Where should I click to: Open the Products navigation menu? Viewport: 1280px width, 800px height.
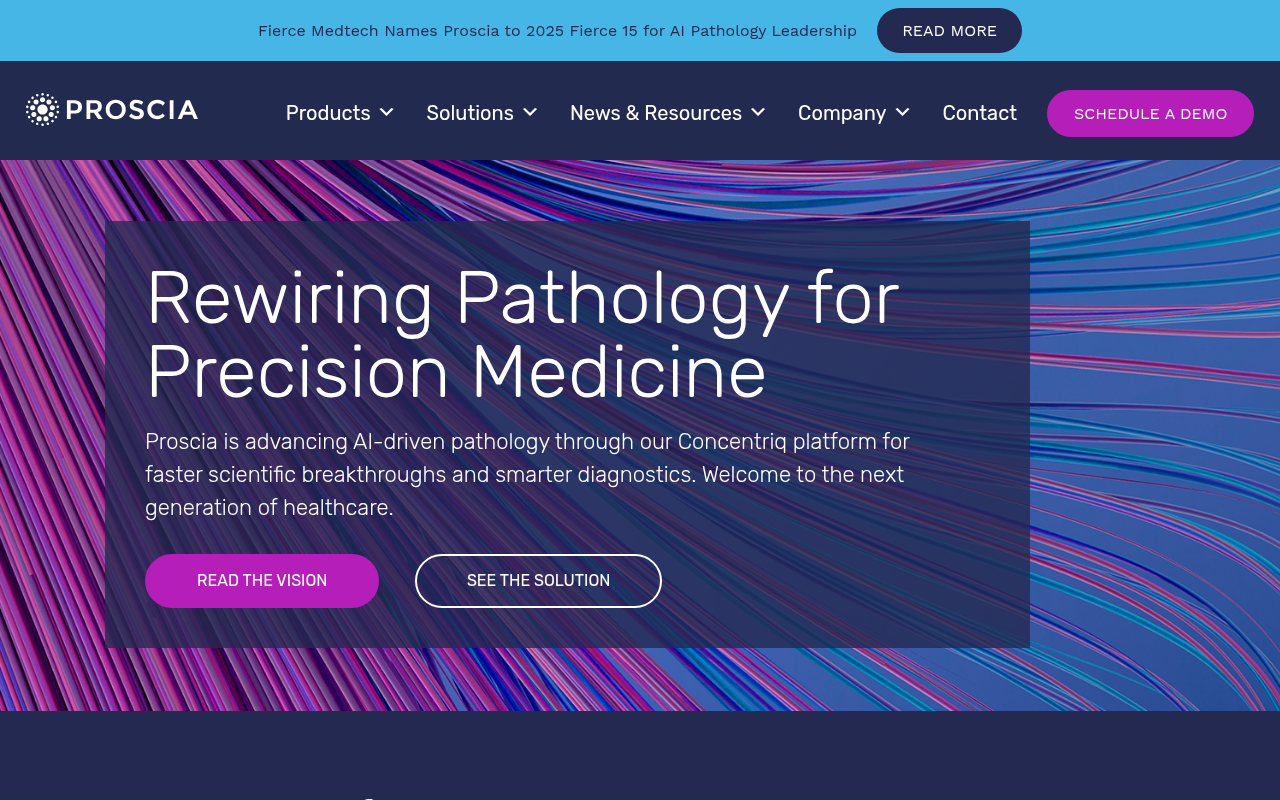328,113
